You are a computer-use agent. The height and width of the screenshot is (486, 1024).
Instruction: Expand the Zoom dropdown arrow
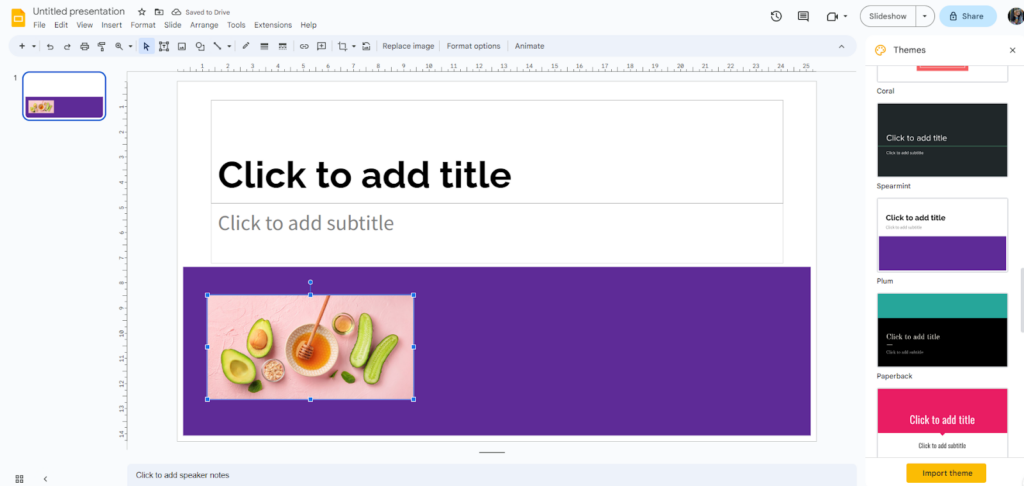coord(131,46)
